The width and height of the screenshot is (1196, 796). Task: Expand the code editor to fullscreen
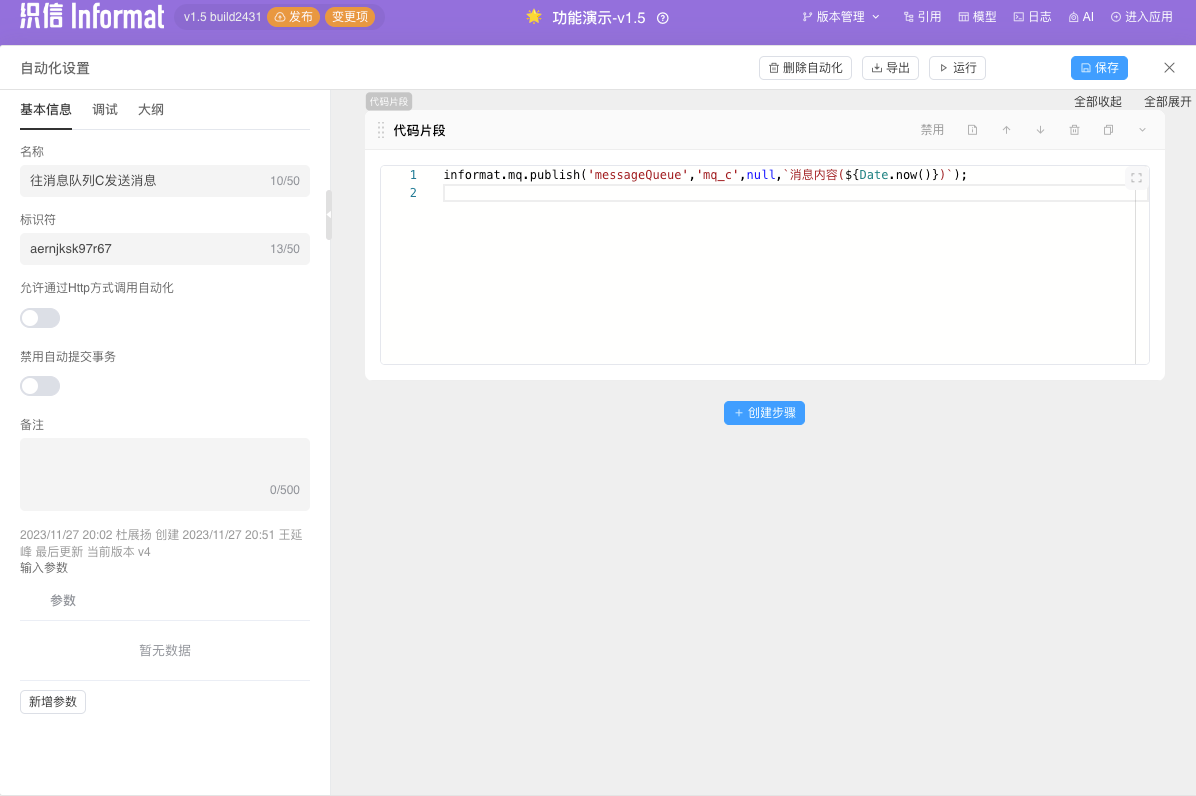[1136, 177]
